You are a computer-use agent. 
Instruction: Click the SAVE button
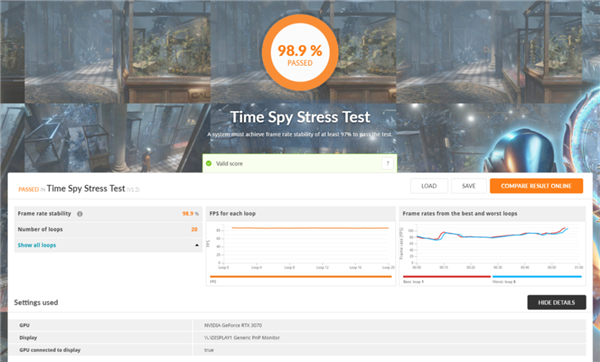coord(469,186)
